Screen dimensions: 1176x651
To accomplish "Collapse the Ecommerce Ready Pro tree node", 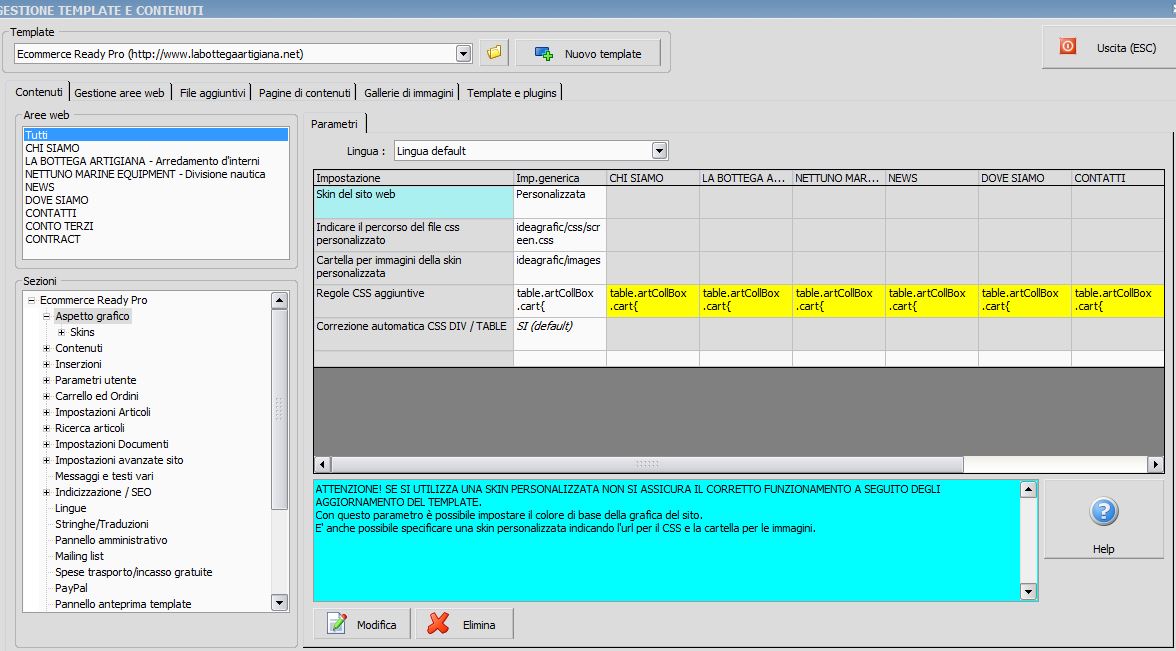I will (32, 300).
